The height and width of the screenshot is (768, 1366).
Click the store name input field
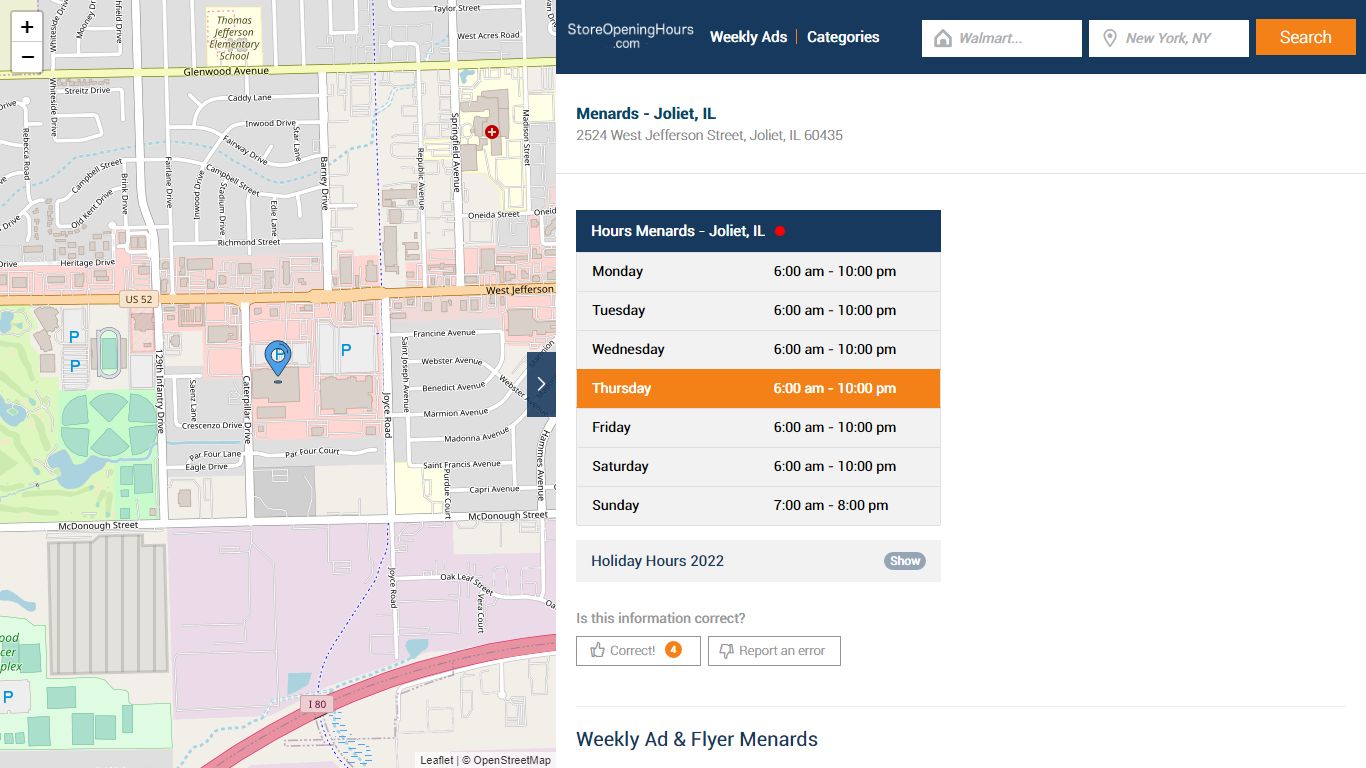pyautogui.click(x=1002, y=38)
